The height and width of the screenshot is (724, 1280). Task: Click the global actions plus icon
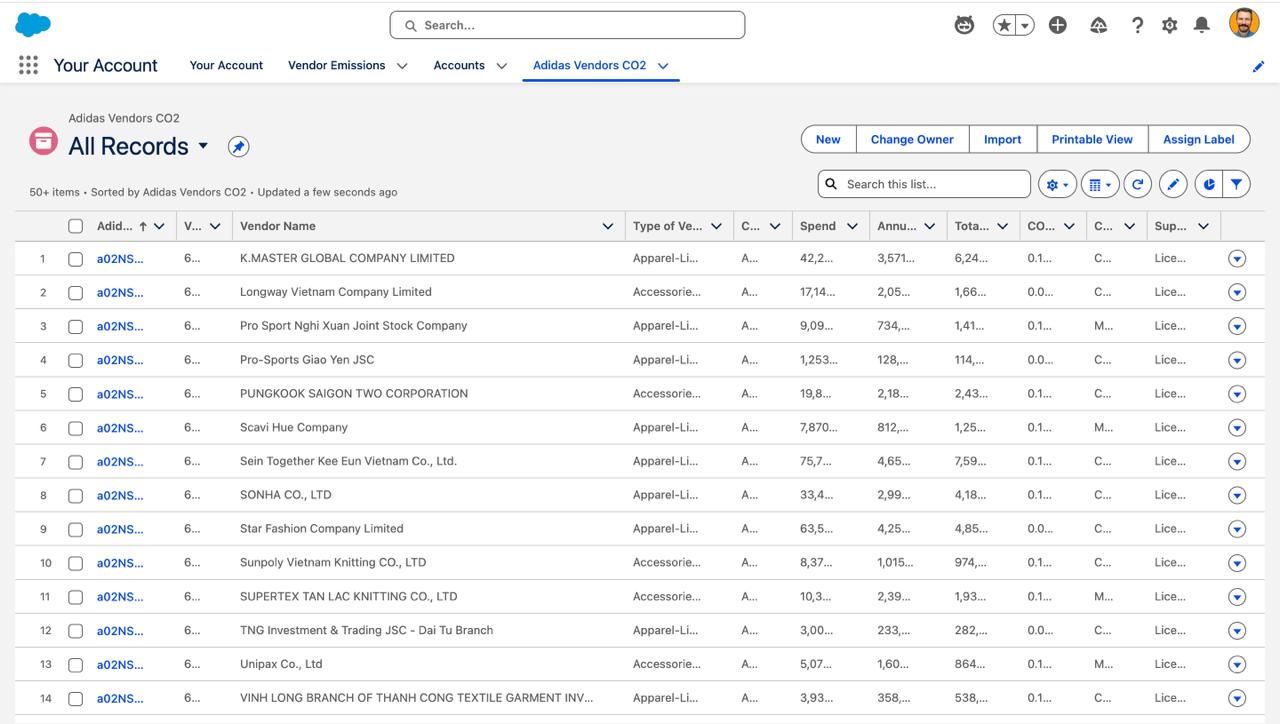(1058, 25)
